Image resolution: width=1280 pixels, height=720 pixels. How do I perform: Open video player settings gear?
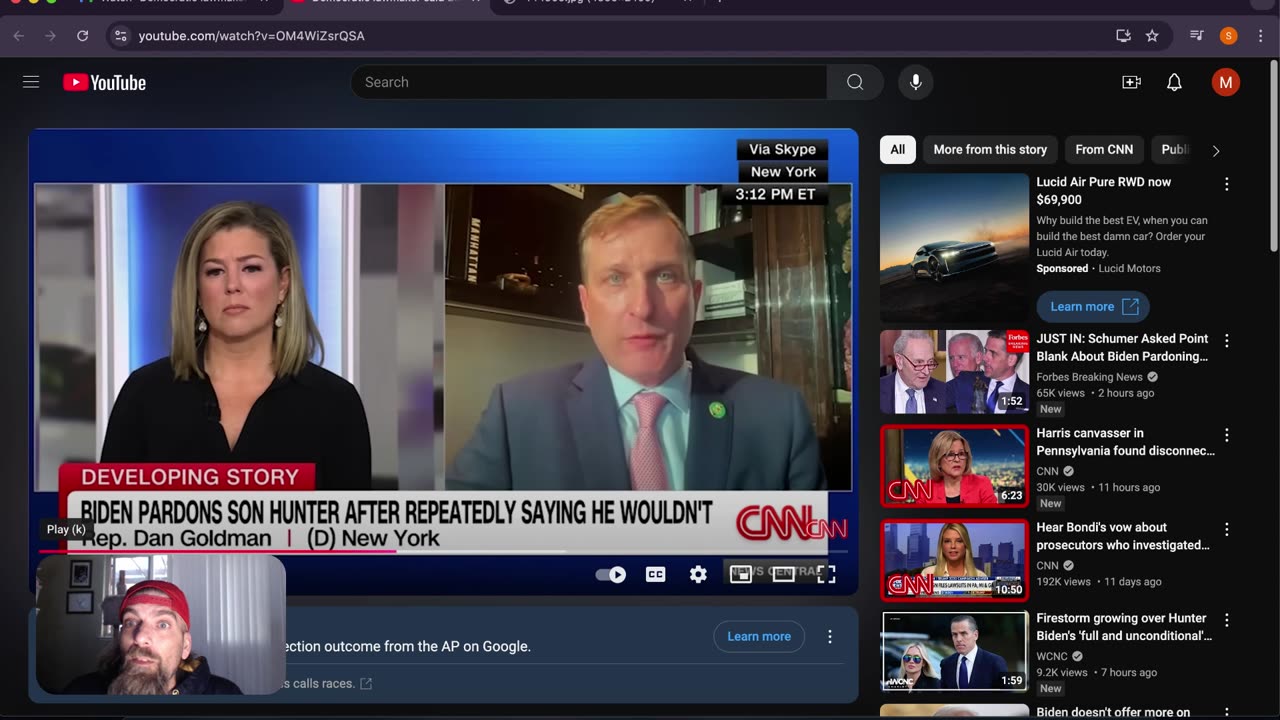point(698,574)
